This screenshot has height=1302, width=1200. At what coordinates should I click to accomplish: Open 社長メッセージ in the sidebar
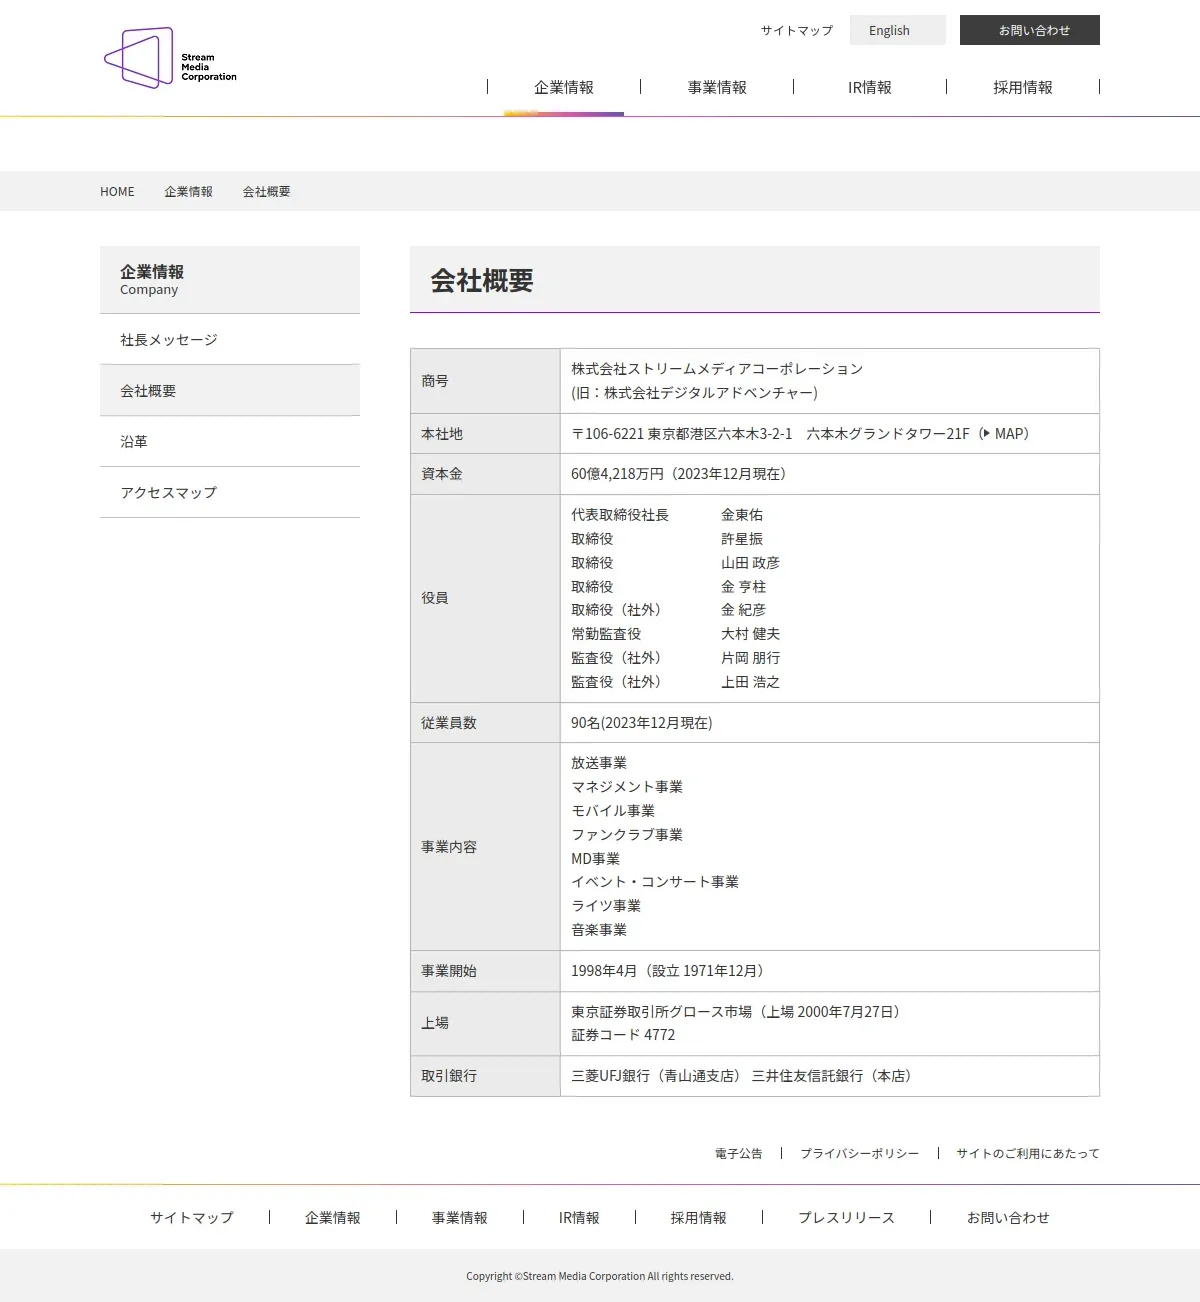click(x=230, y=340)
